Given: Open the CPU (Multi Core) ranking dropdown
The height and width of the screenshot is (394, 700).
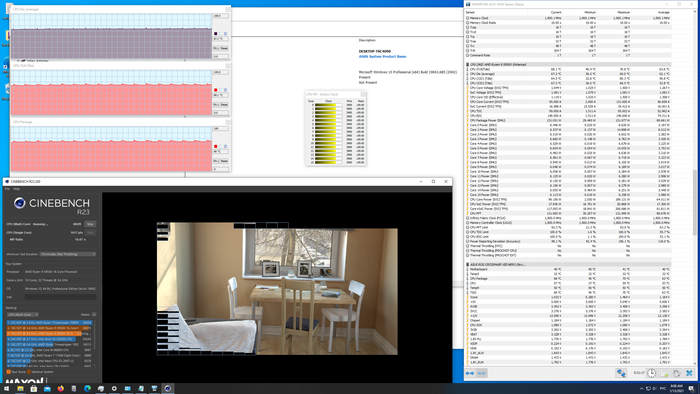Looking at the screenshot, I should (x=23, y=315).
